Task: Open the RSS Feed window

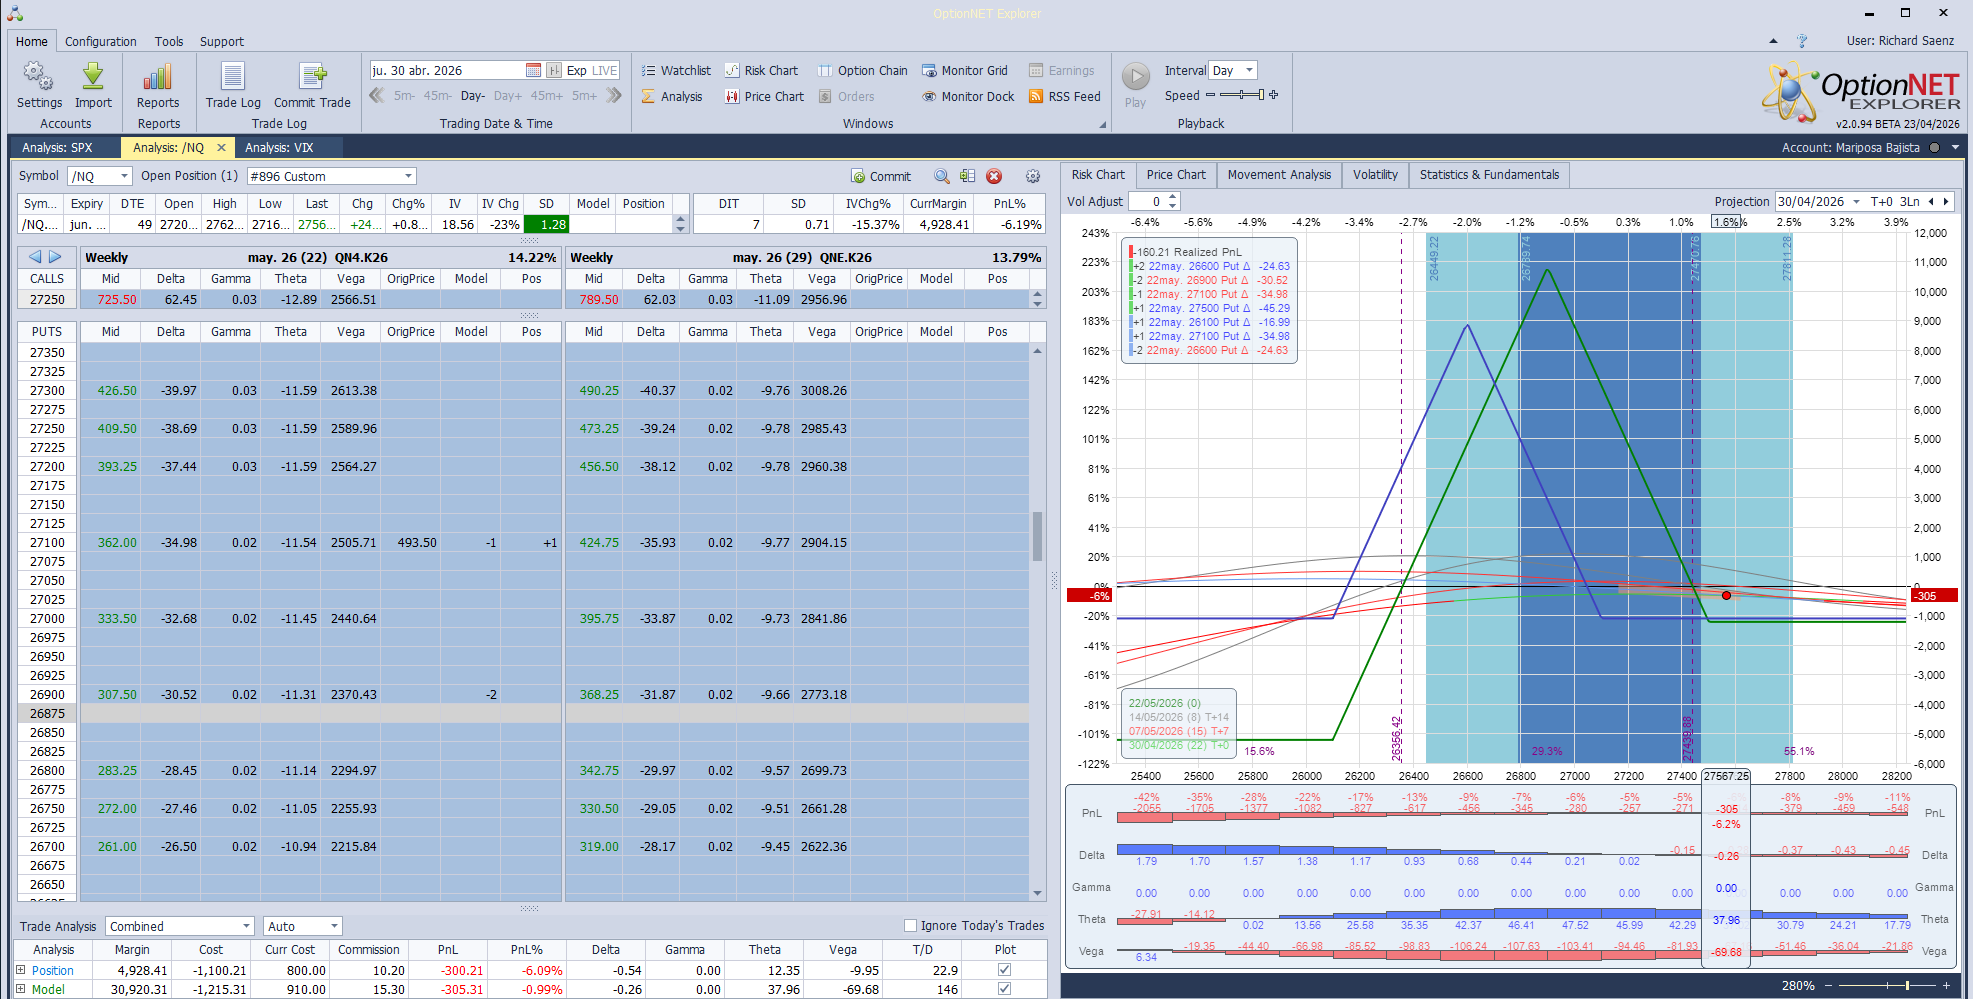Action: [1065, 97]
